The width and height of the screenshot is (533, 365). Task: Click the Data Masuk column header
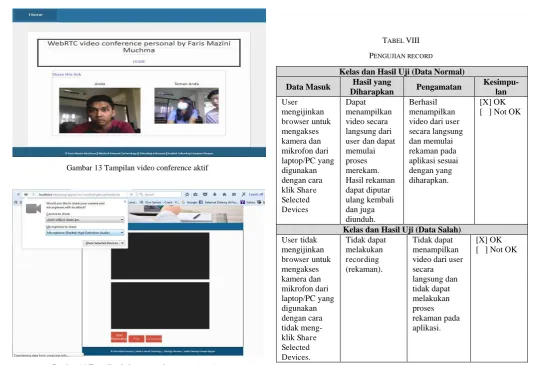(x=308, y=87)
